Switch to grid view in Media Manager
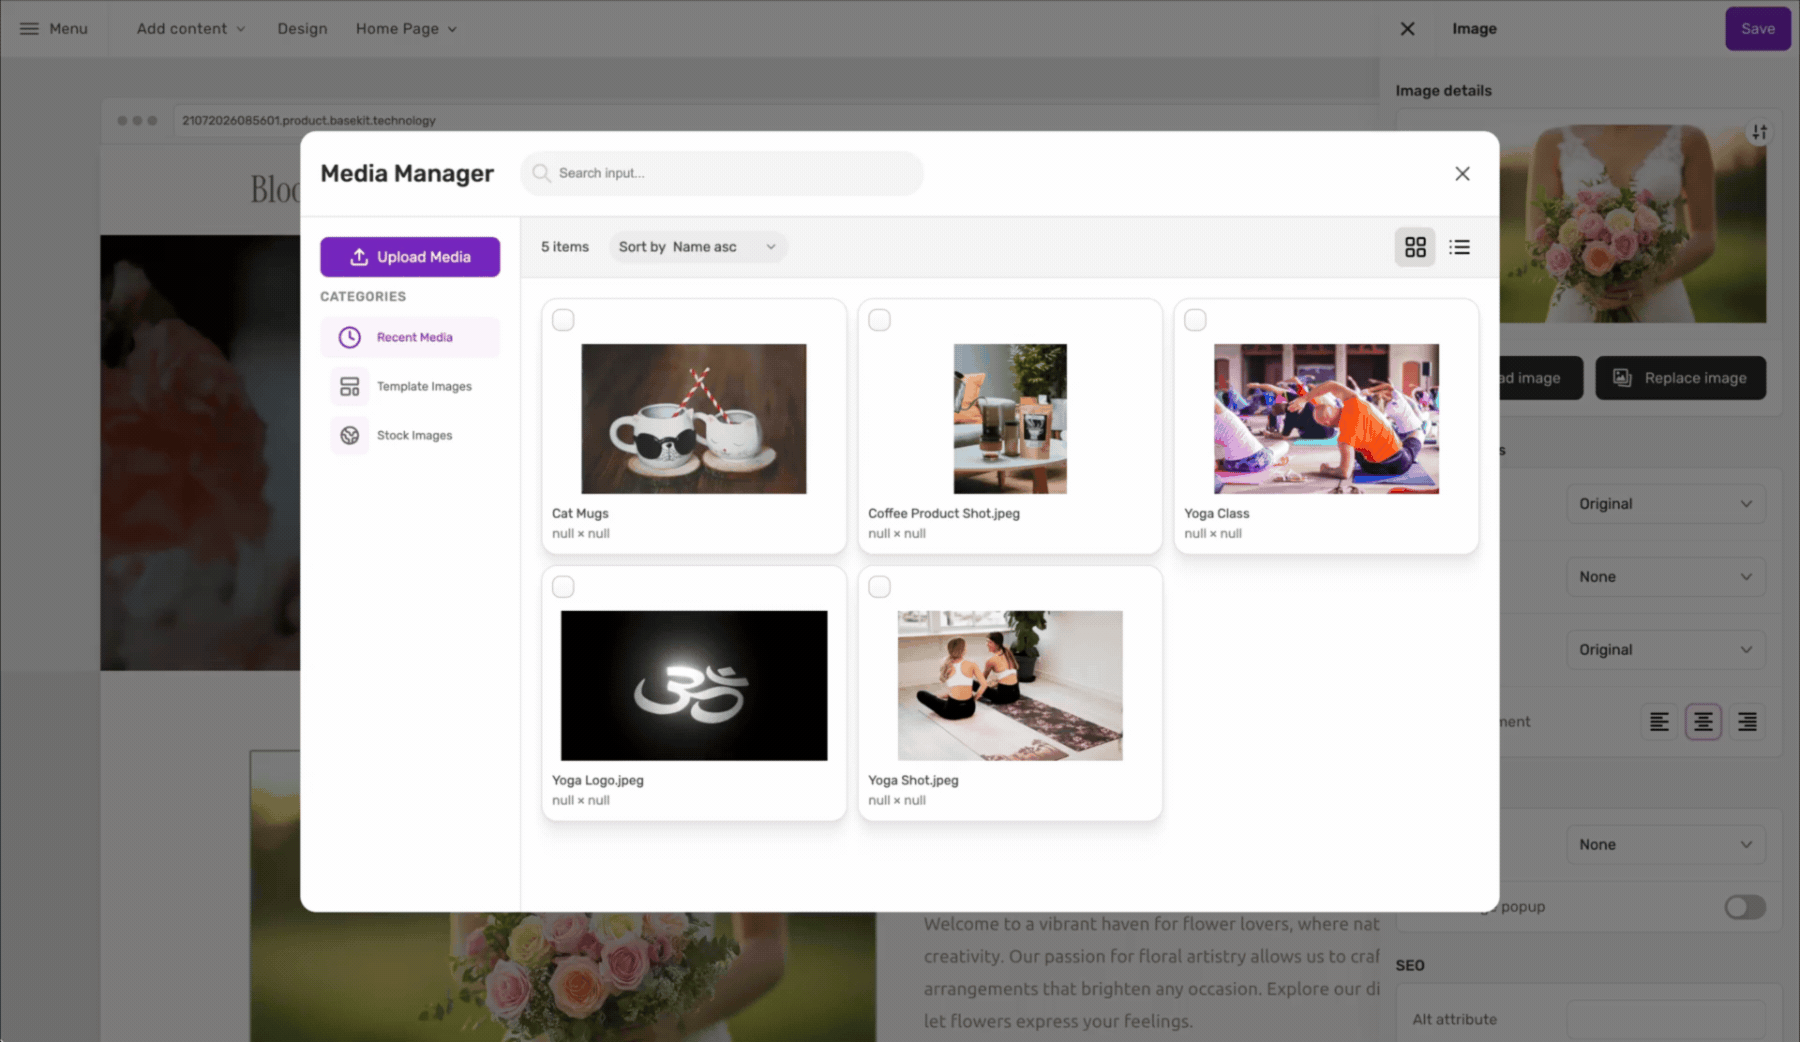 (x=1415, y=247)
